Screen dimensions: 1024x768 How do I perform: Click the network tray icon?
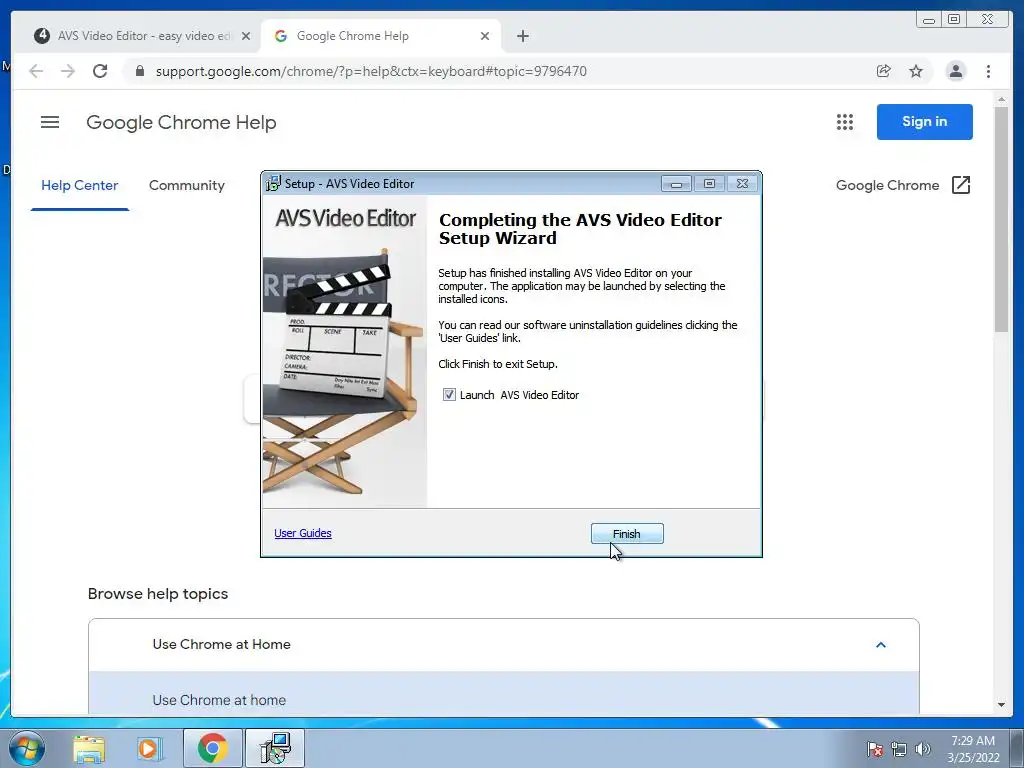click(899, 749)
